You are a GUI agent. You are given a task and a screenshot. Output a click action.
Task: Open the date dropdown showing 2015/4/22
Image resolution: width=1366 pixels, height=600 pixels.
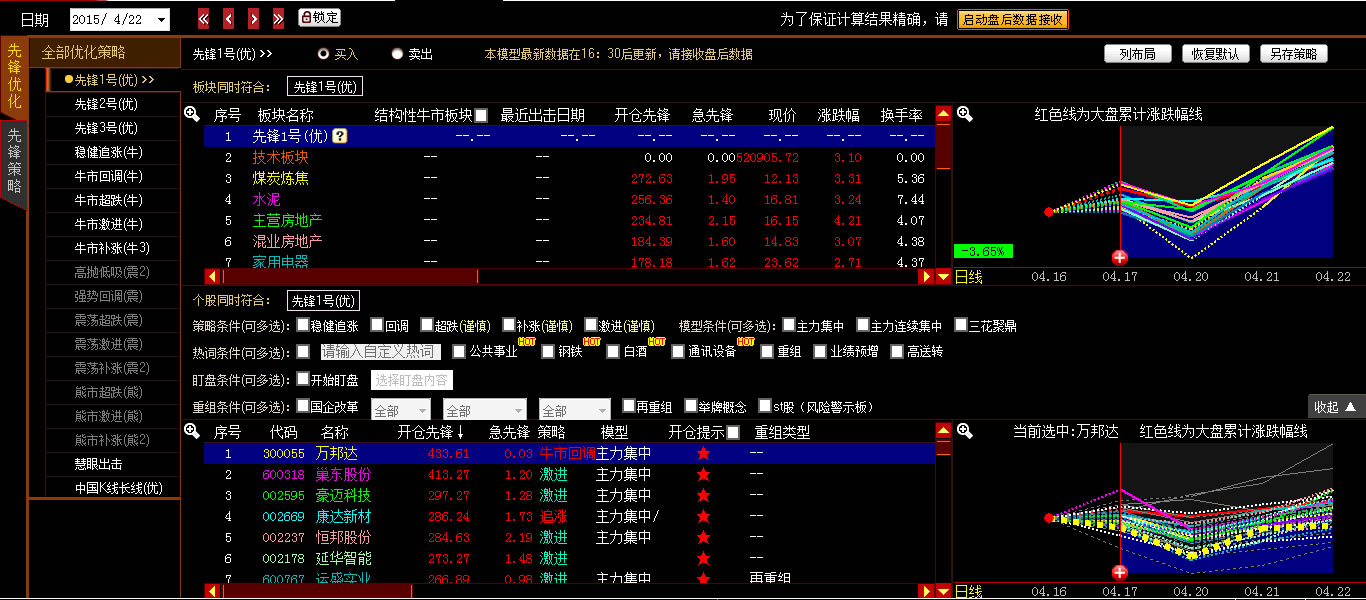click(x=162, y=20)
